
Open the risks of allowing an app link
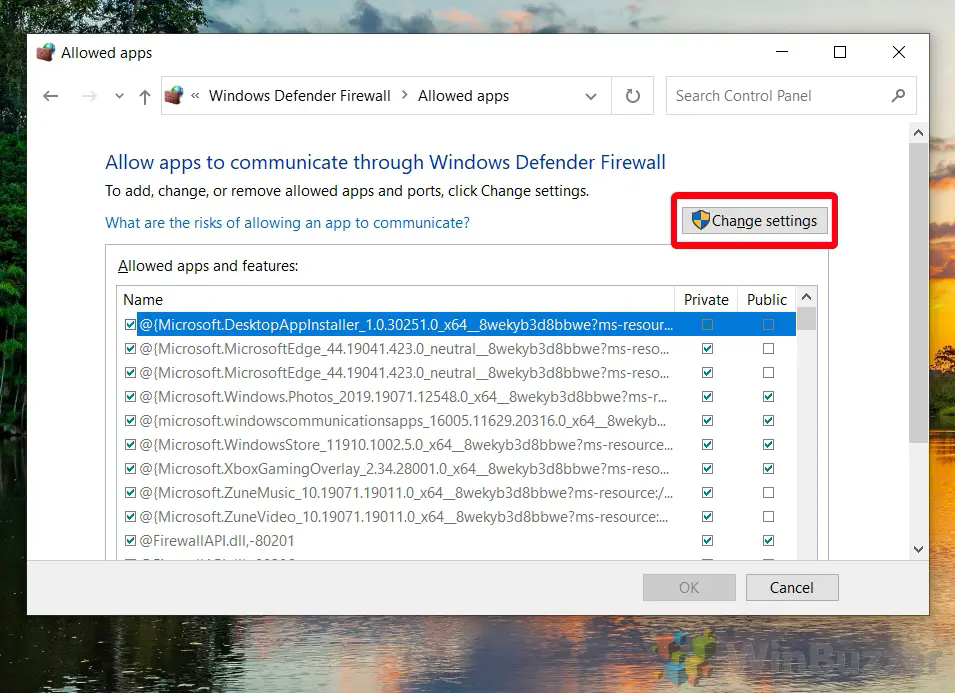click(287, 223)
